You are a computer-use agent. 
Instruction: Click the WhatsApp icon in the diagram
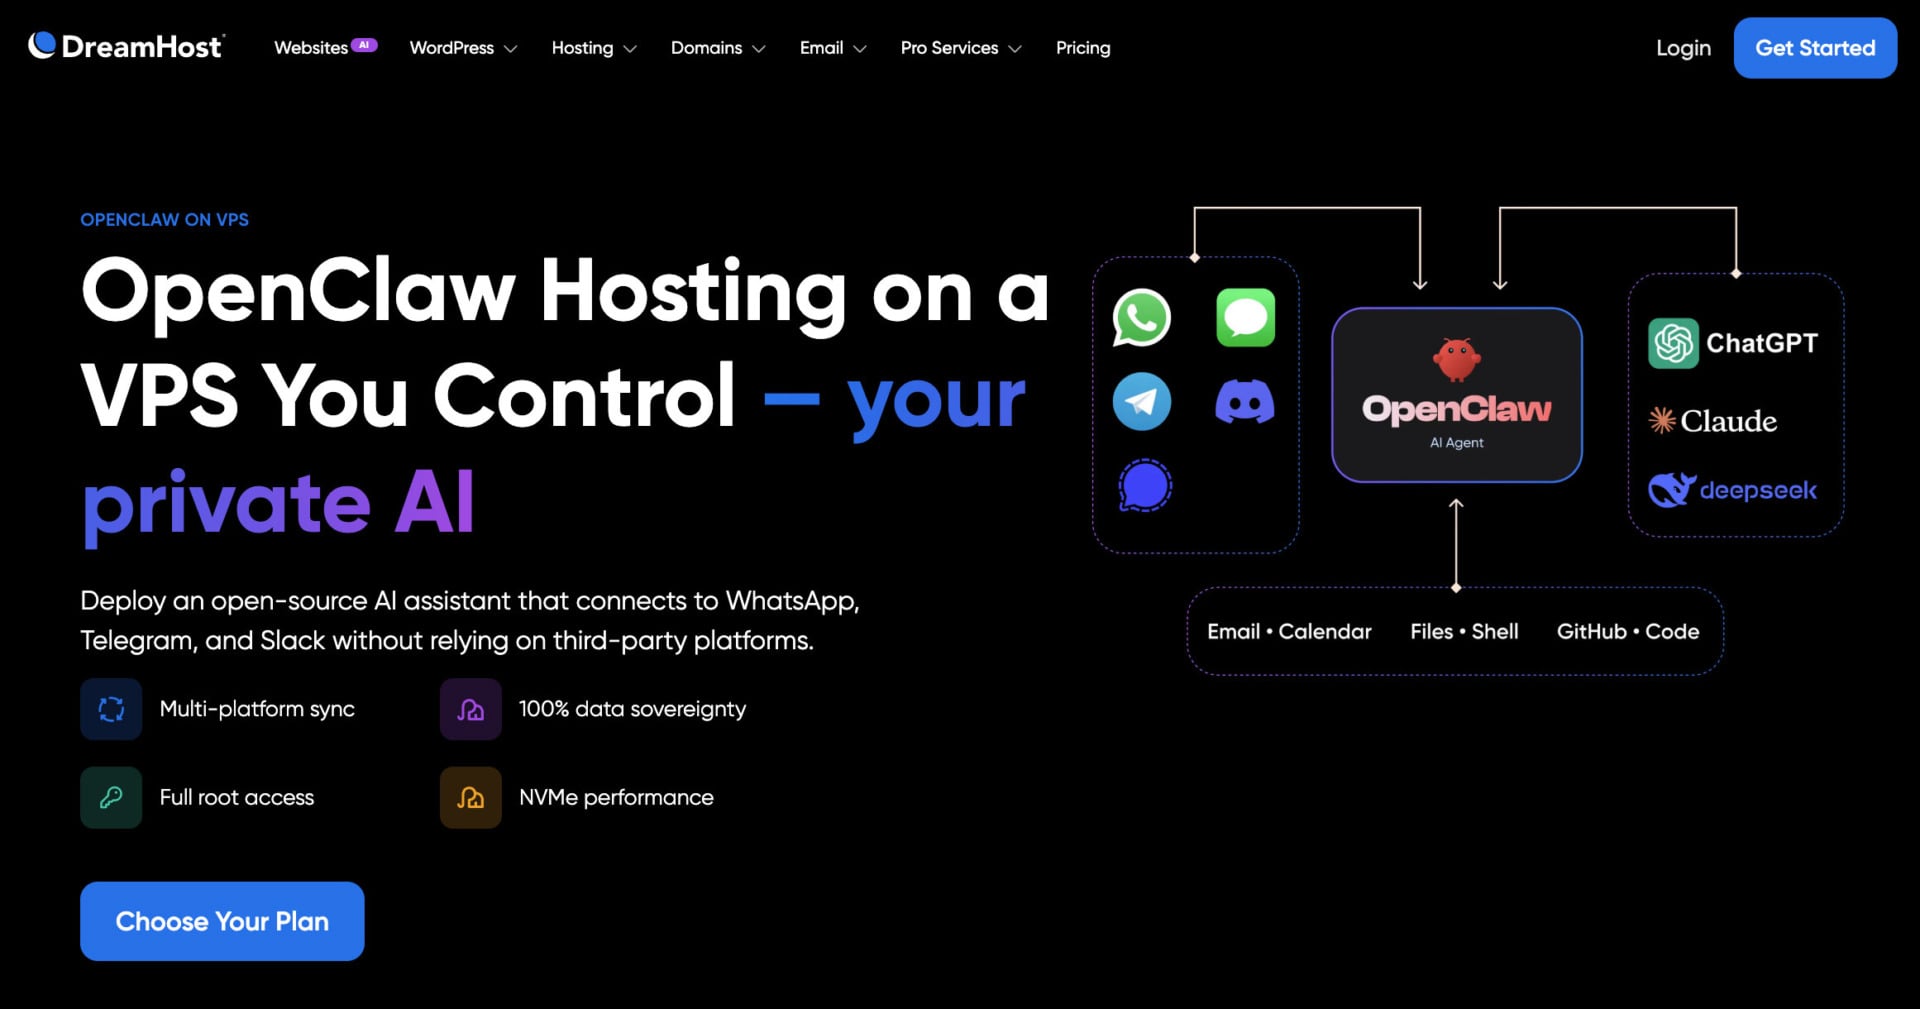coord(1141,318)
